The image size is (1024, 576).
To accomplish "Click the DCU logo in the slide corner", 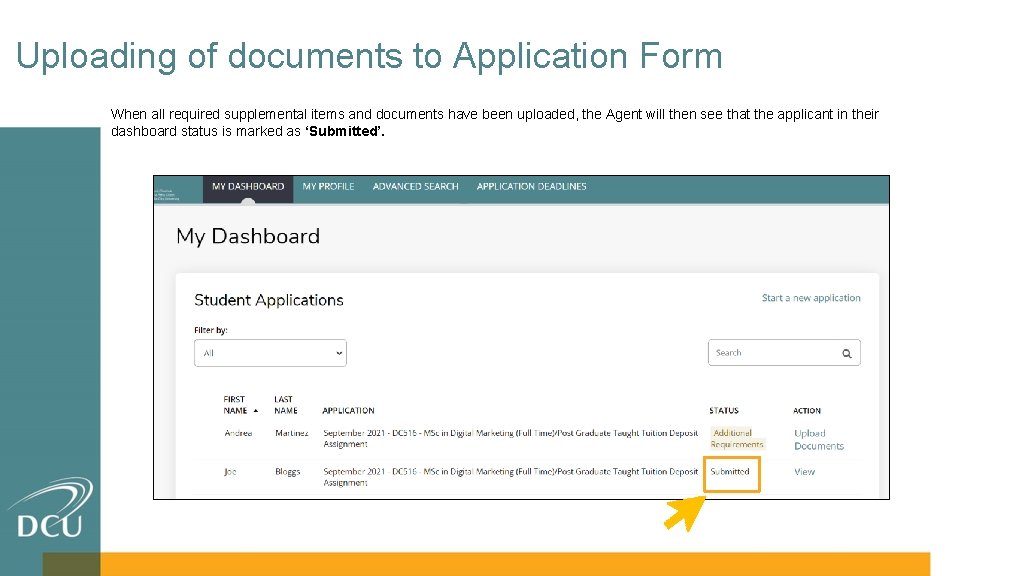I will click(x=50, y=508).
